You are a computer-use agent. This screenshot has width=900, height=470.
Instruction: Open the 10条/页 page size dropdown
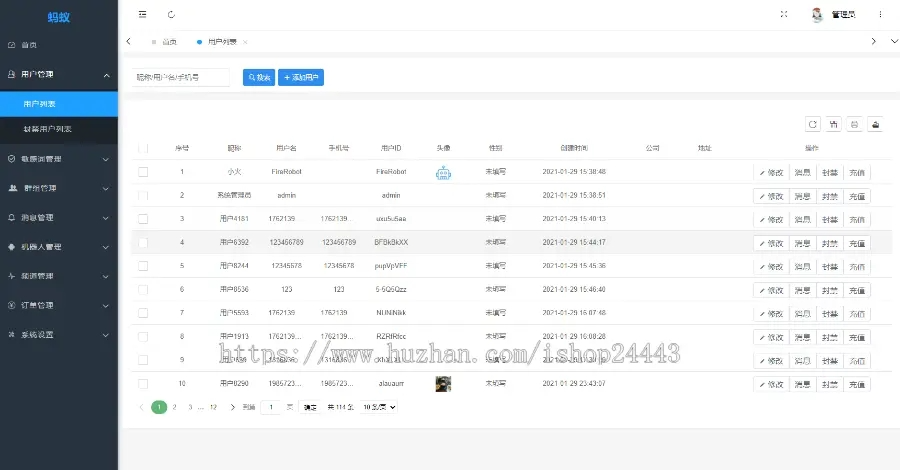click(x=379, y=407)
